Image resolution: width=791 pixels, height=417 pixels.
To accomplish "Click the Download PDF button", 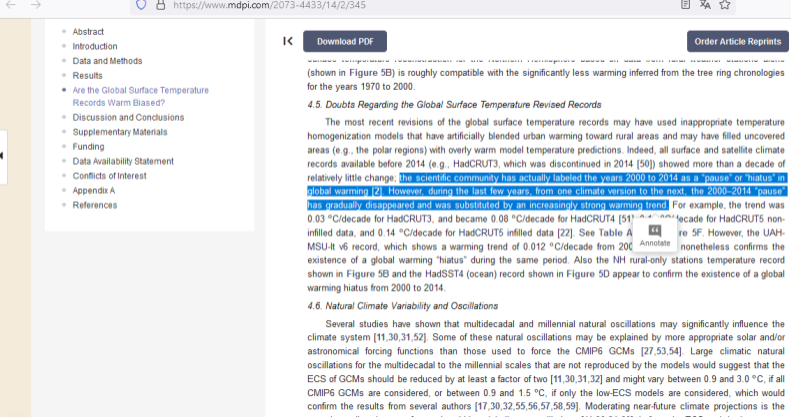I will (x=345, y=41).
